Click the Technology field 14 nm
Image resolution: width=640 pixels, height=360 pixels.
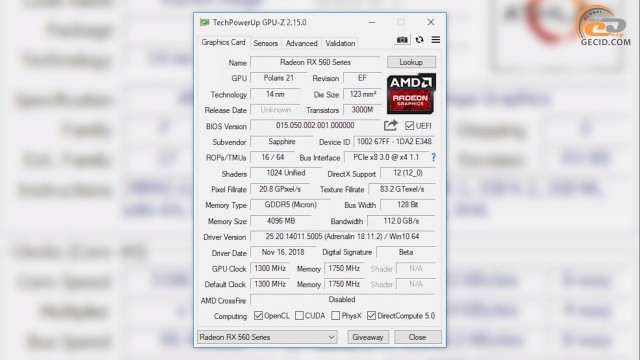pyautogui.click(x=275, y=94)
